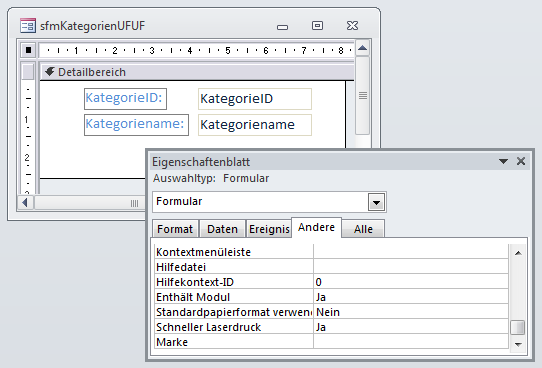
Task: Click the form window's horizontal scrollbar thumb
Action: click(x=90, y=203)
